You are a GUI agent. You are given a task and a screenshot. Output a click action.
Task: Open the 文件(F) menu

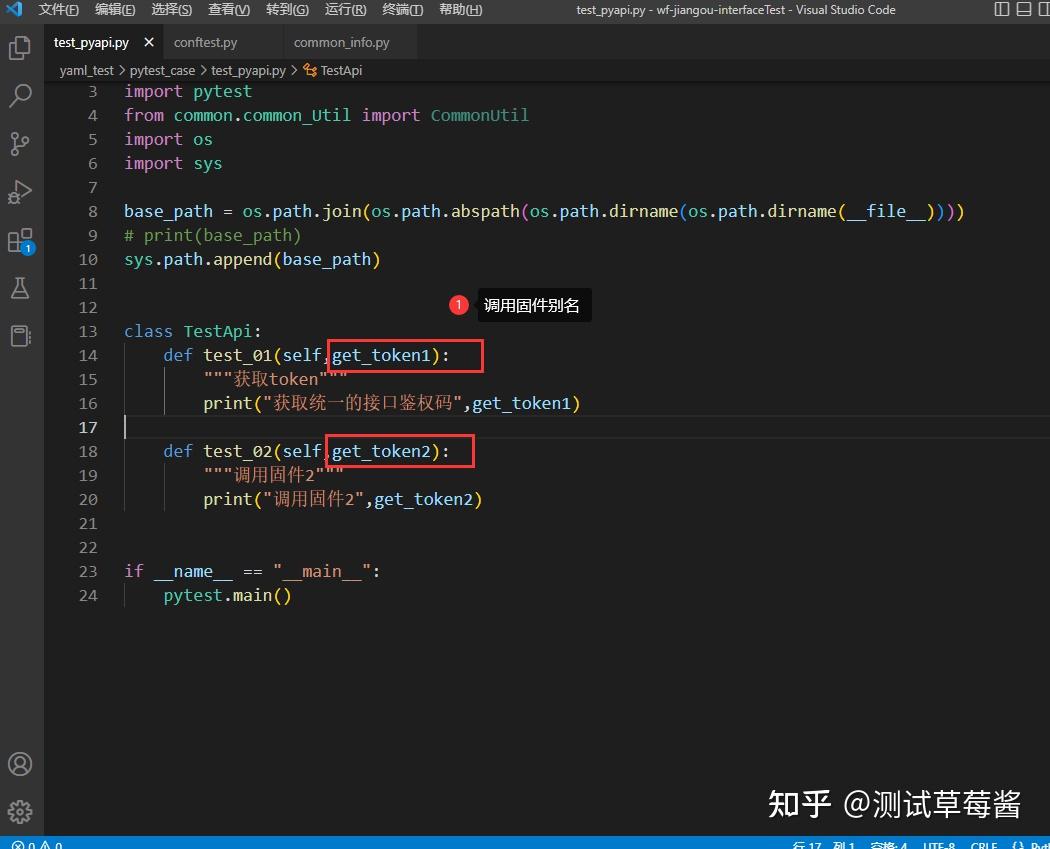click(x=58, y=9)
